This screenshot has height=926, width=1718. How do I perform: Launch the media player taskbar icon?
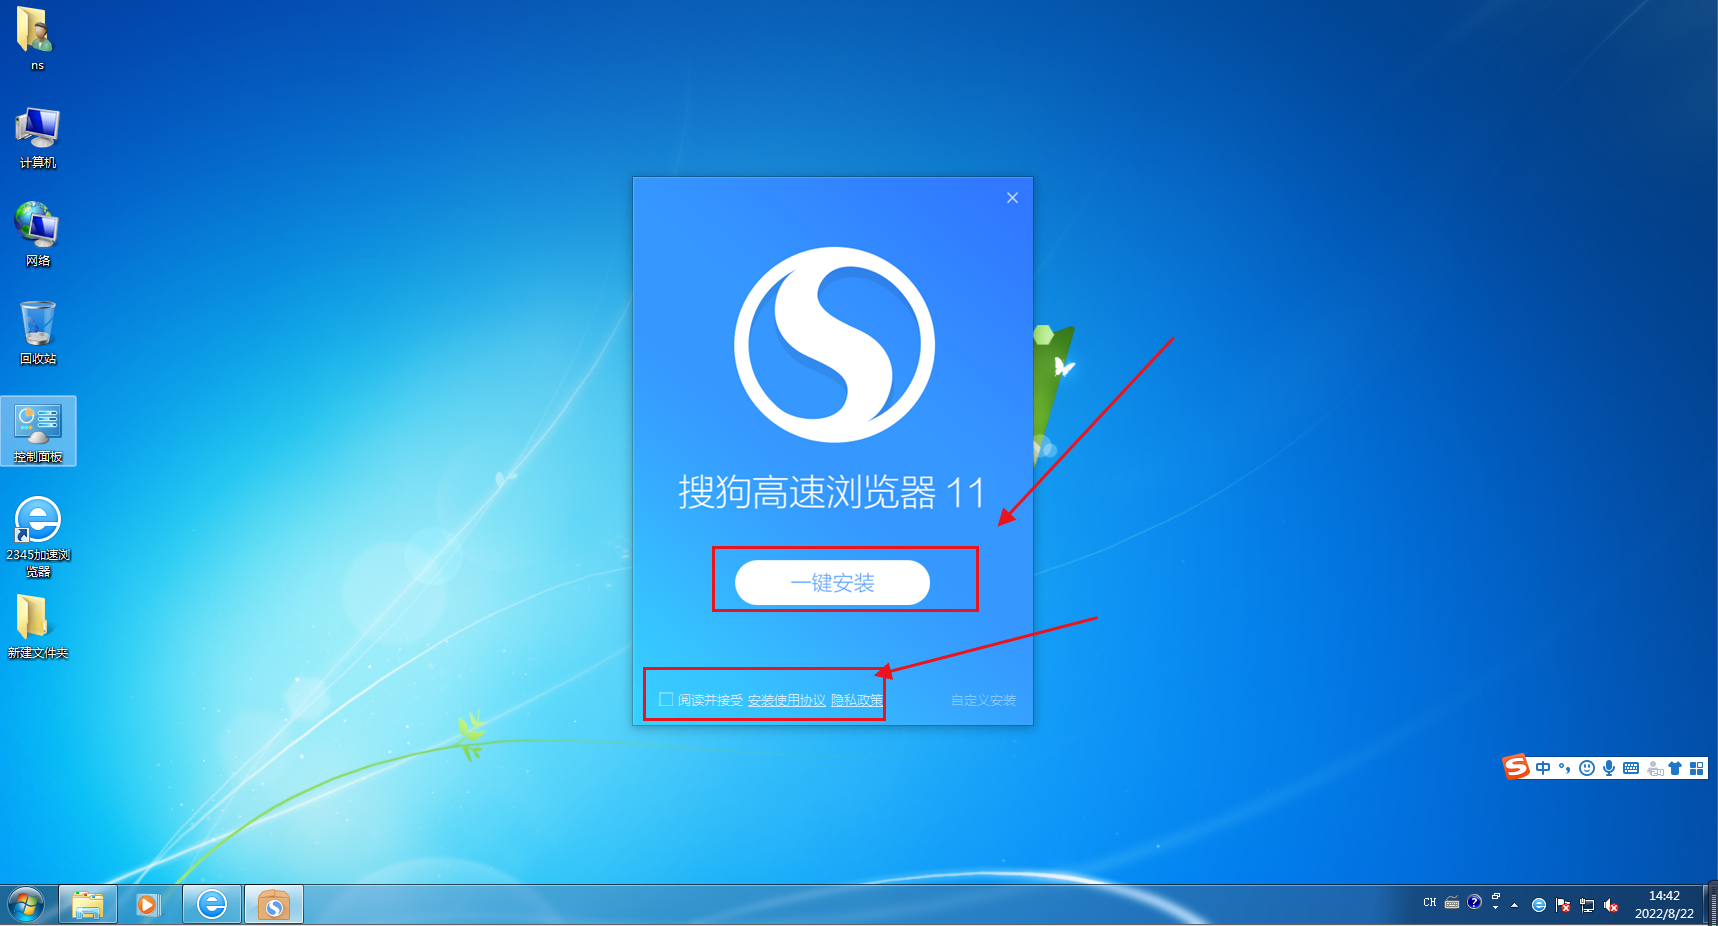tap(148, 905)
